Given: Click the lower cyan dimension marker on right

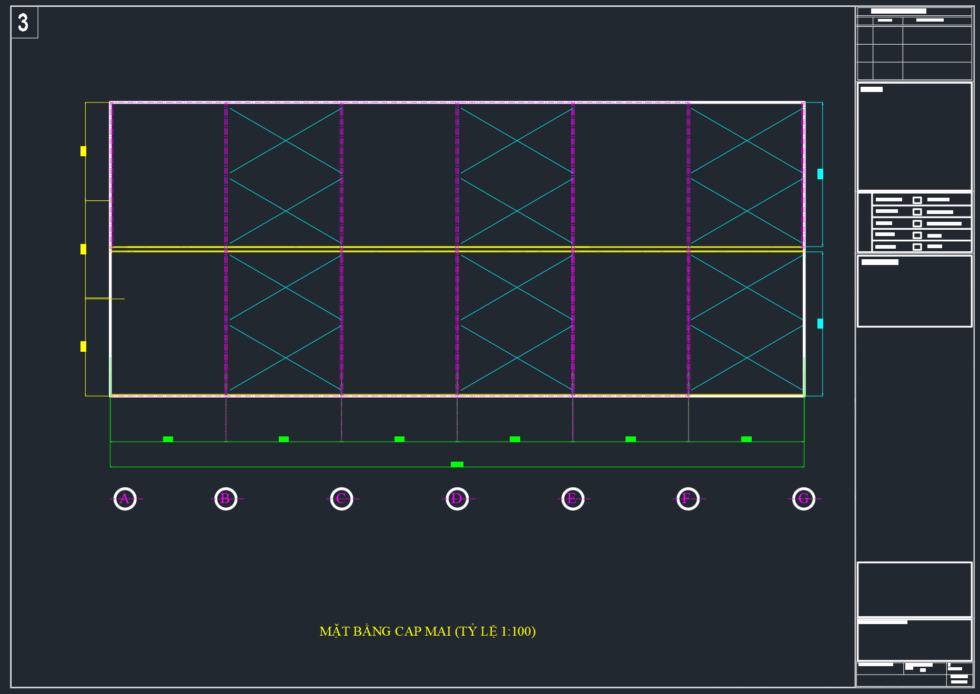Looking at the screenshot, I should (x=820, y=324).
